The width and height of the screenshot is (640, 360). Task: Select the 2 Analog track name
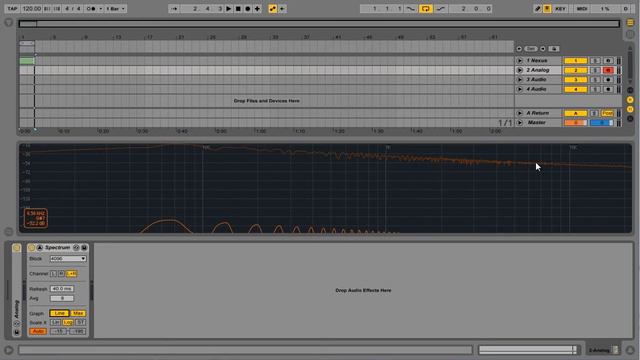tap(538, 70)
